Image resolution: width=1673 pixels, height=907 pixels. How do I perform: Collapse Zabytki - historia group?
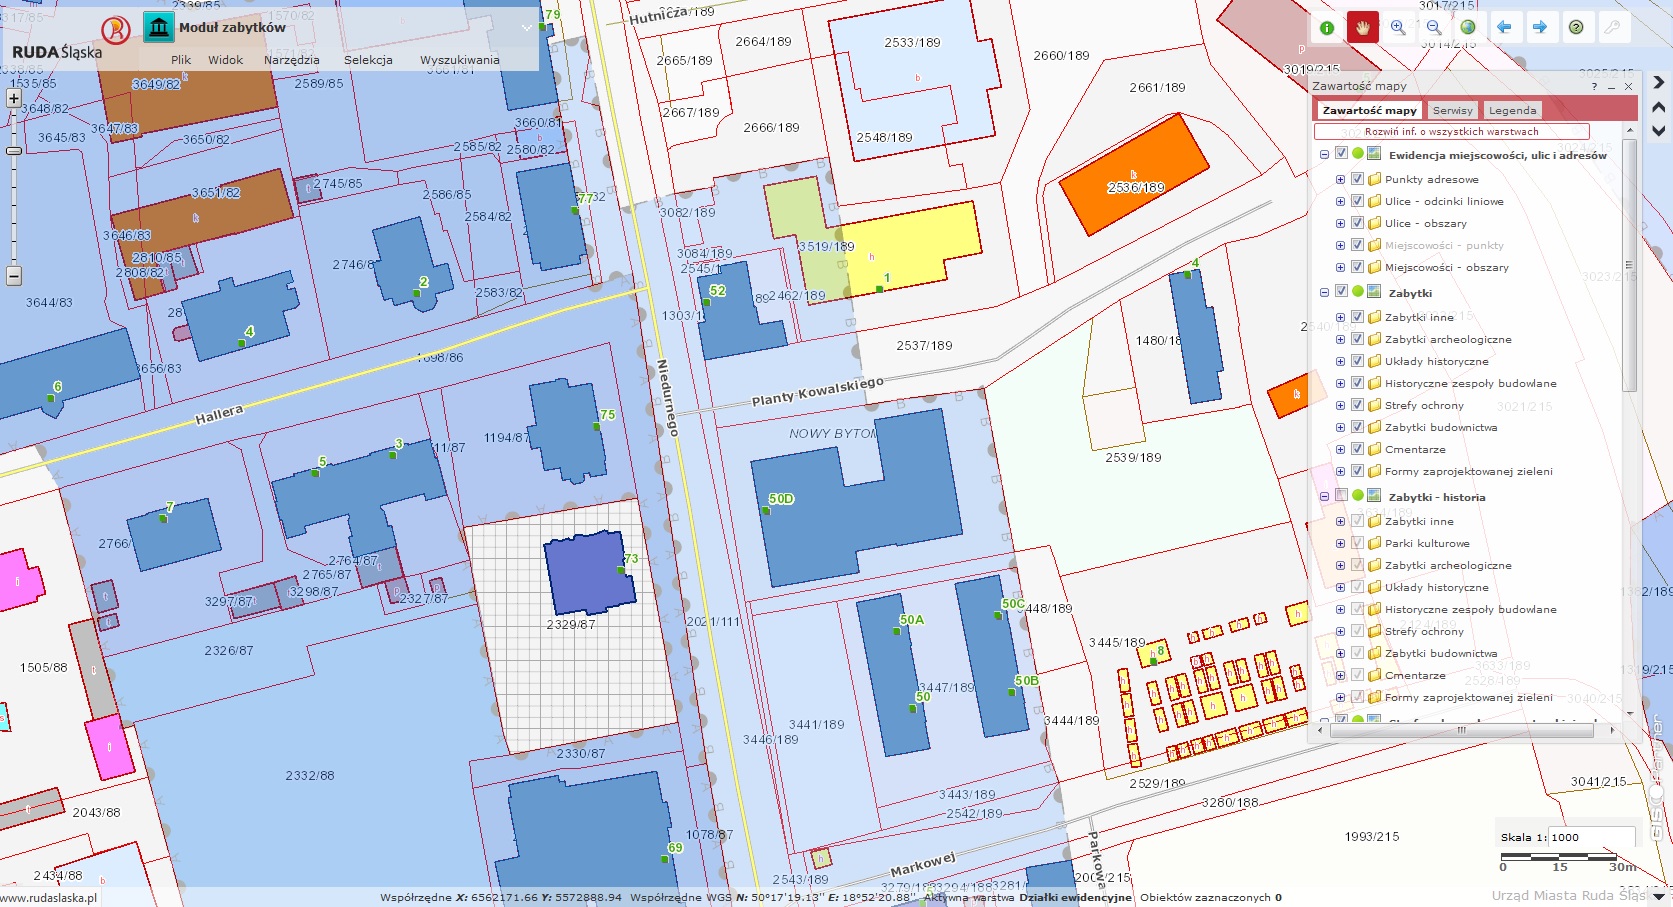(x=1325, y=496)
